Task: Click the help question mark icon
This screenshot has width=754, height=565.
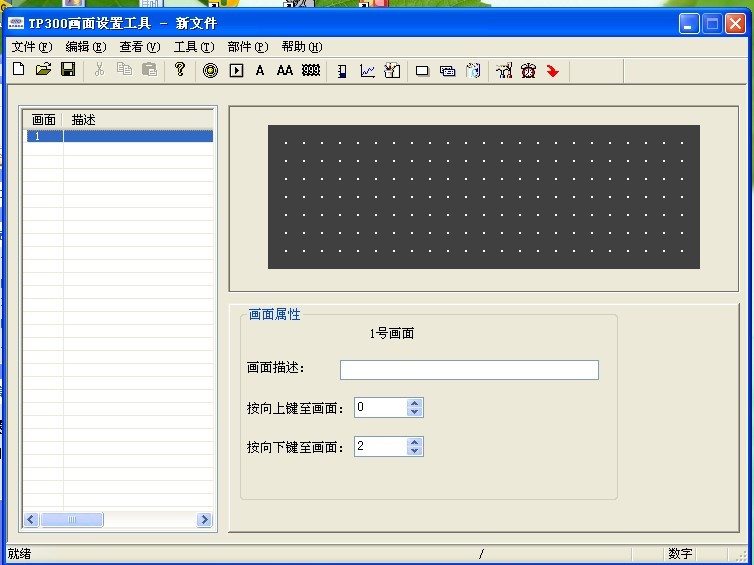Action: click(x=180, y=70)
